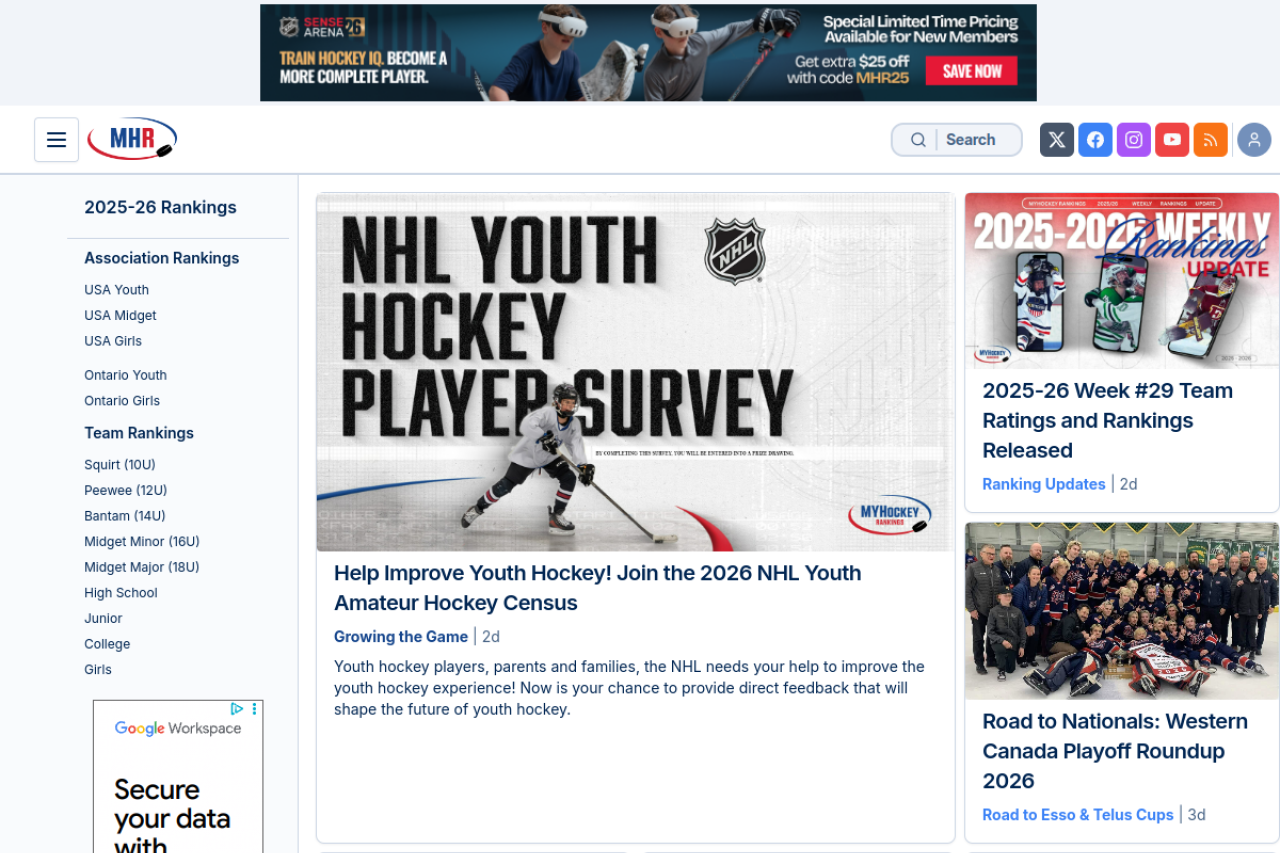Go to Midget Major (18U) rankings
The height and width of the screenshot is (853, 1280).
pyautogui.click(x=141, y=567)
